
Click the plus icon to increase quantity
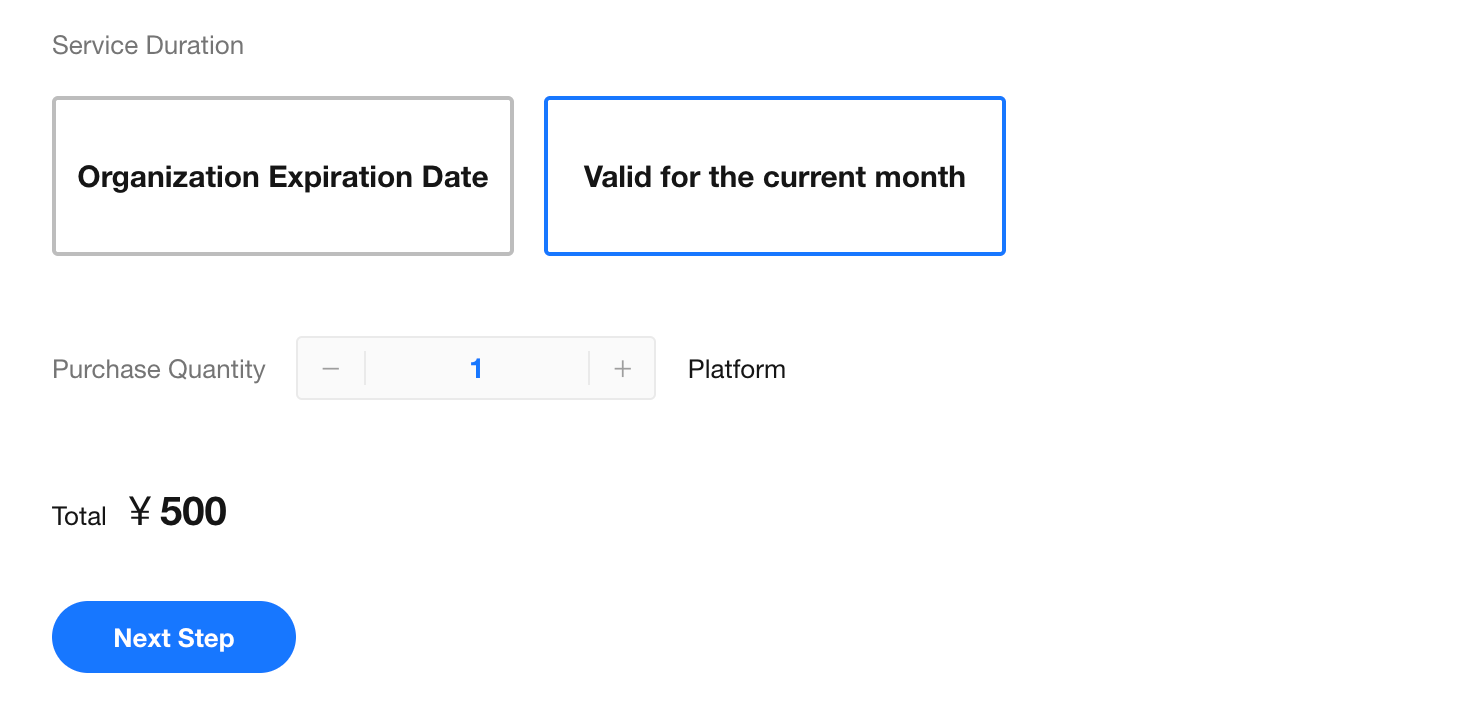622,369
